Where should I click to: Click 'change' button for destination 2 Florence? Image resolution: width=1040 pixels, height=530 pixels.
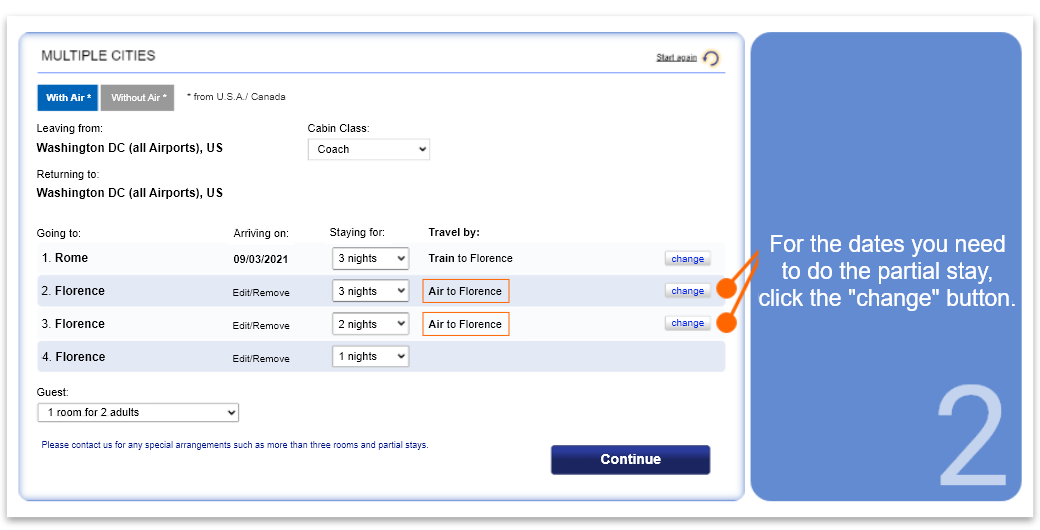[687, 291]
